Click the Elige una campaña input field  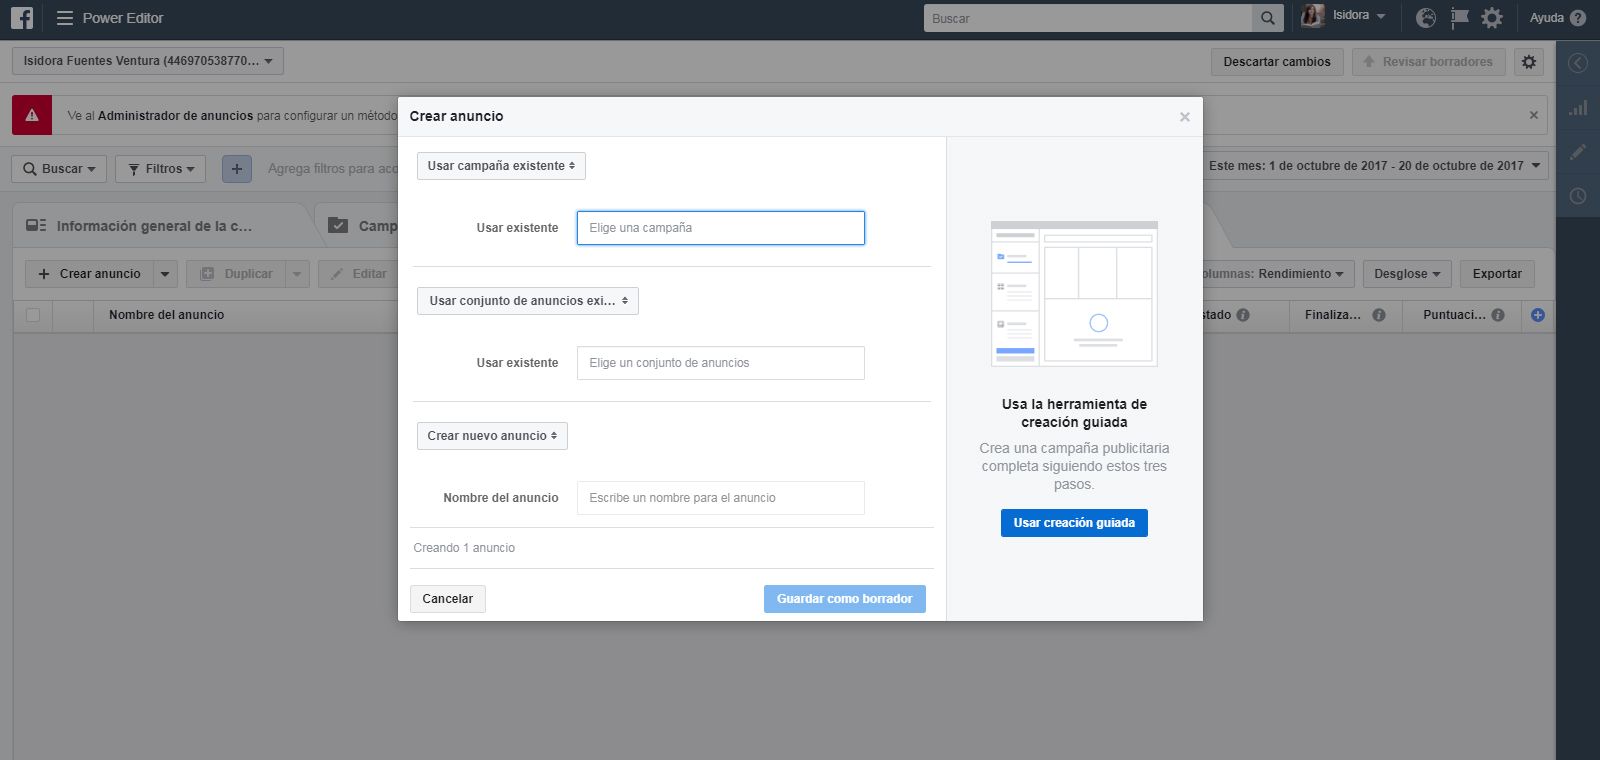(720, 228)
